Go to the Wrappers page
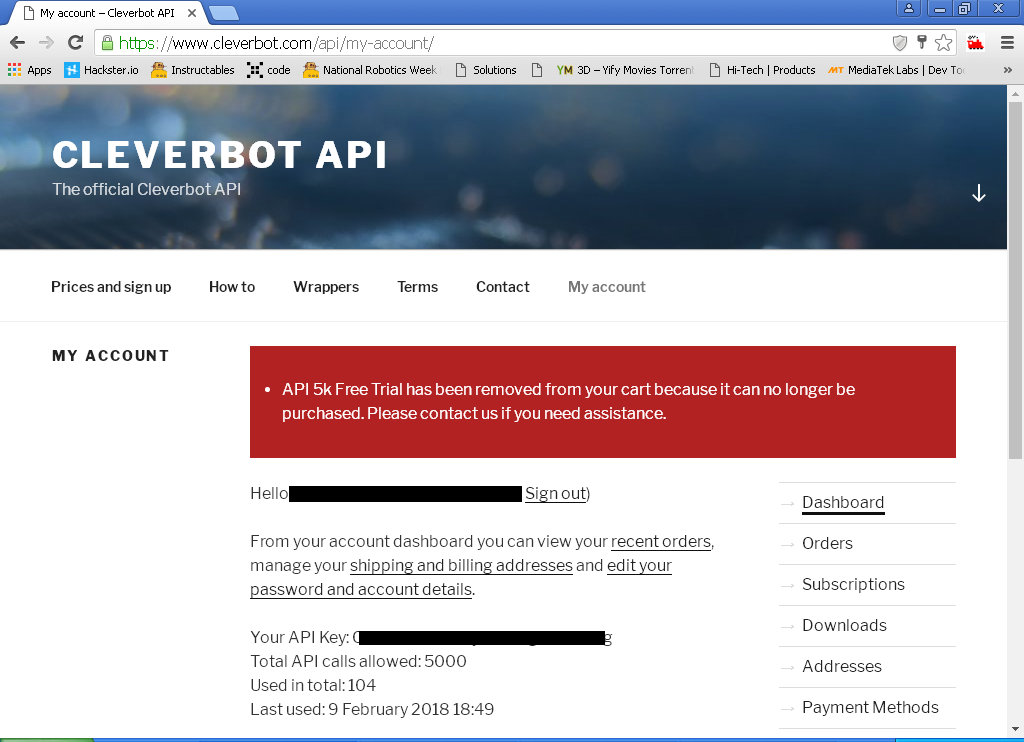 (326, 287)
